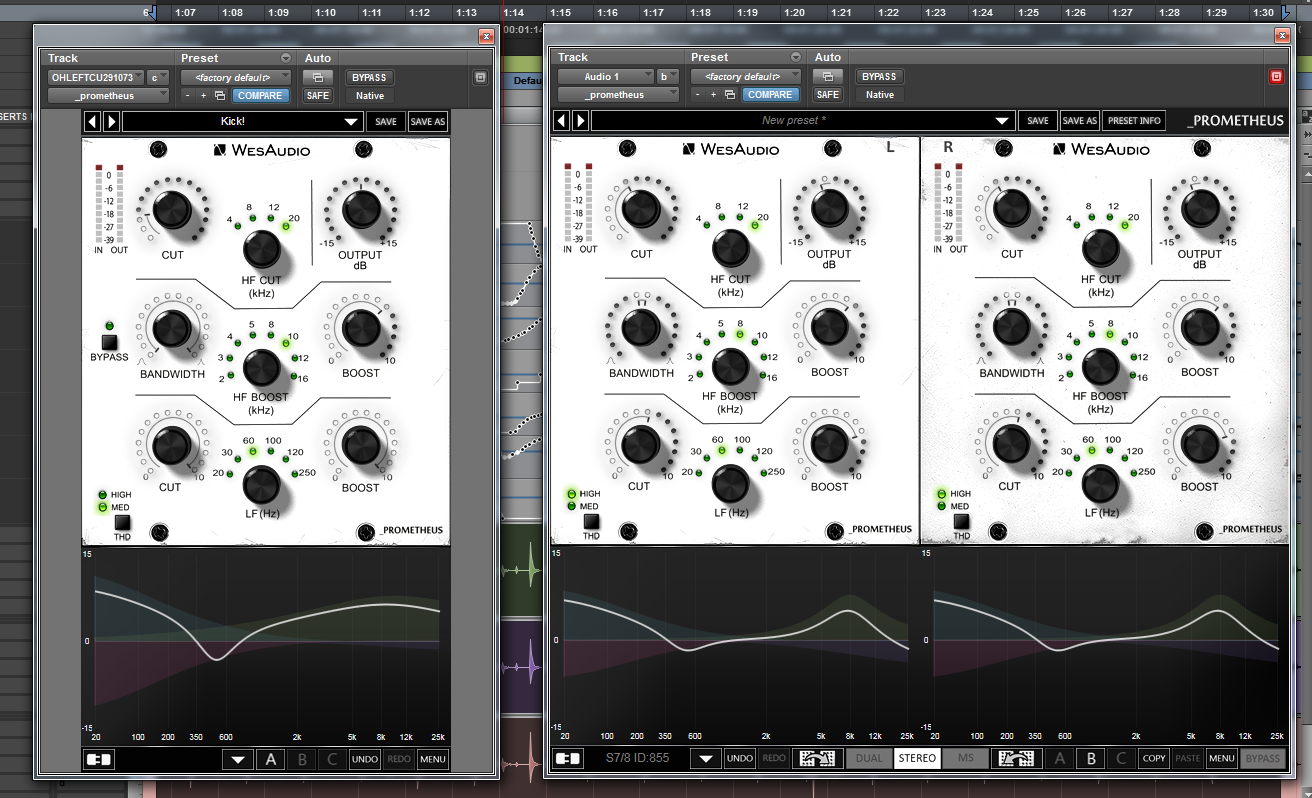Click preset plus icon in left plugin header

[204, 96]
